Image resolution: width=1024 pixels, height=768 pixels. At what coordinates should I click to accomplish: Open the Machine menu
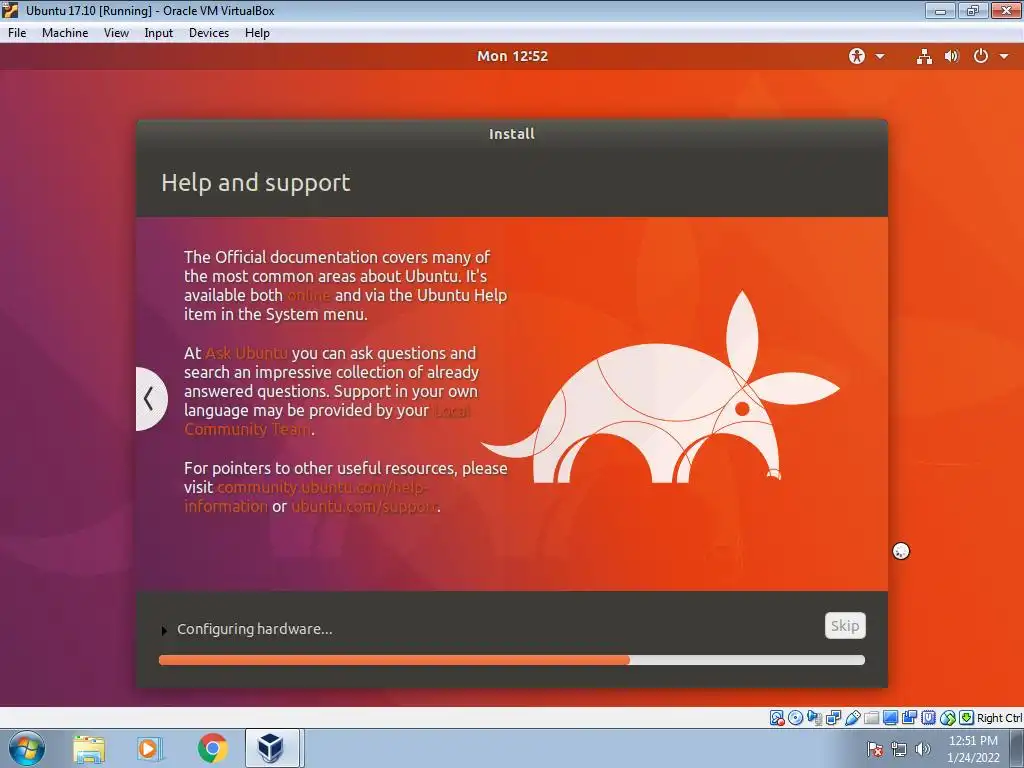tap(65, 33)
